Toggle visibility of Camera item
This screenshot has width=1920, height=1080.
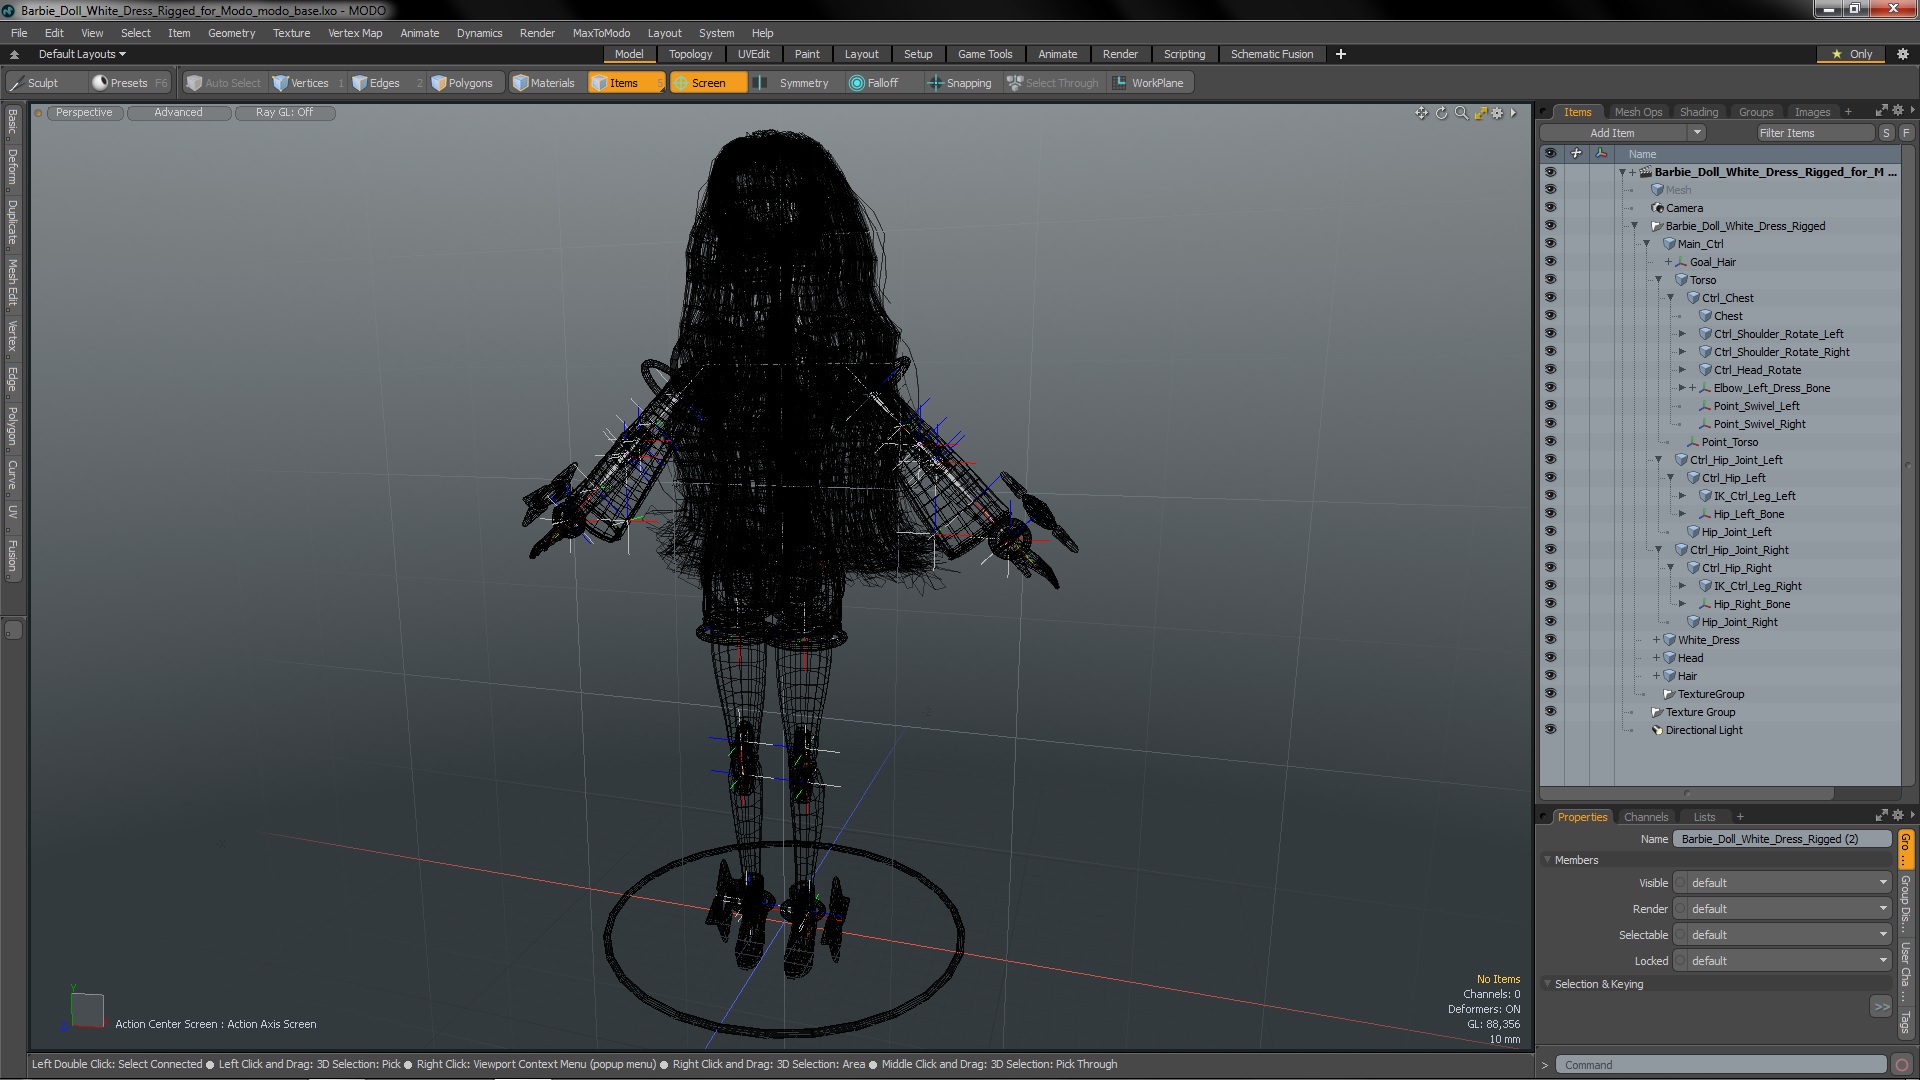tap(1550, 208)
